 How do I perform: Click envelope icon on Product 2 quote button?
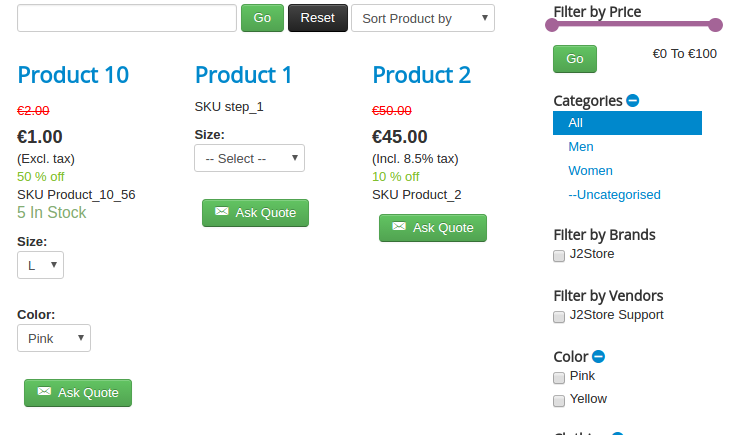click(x=399, y=227)
